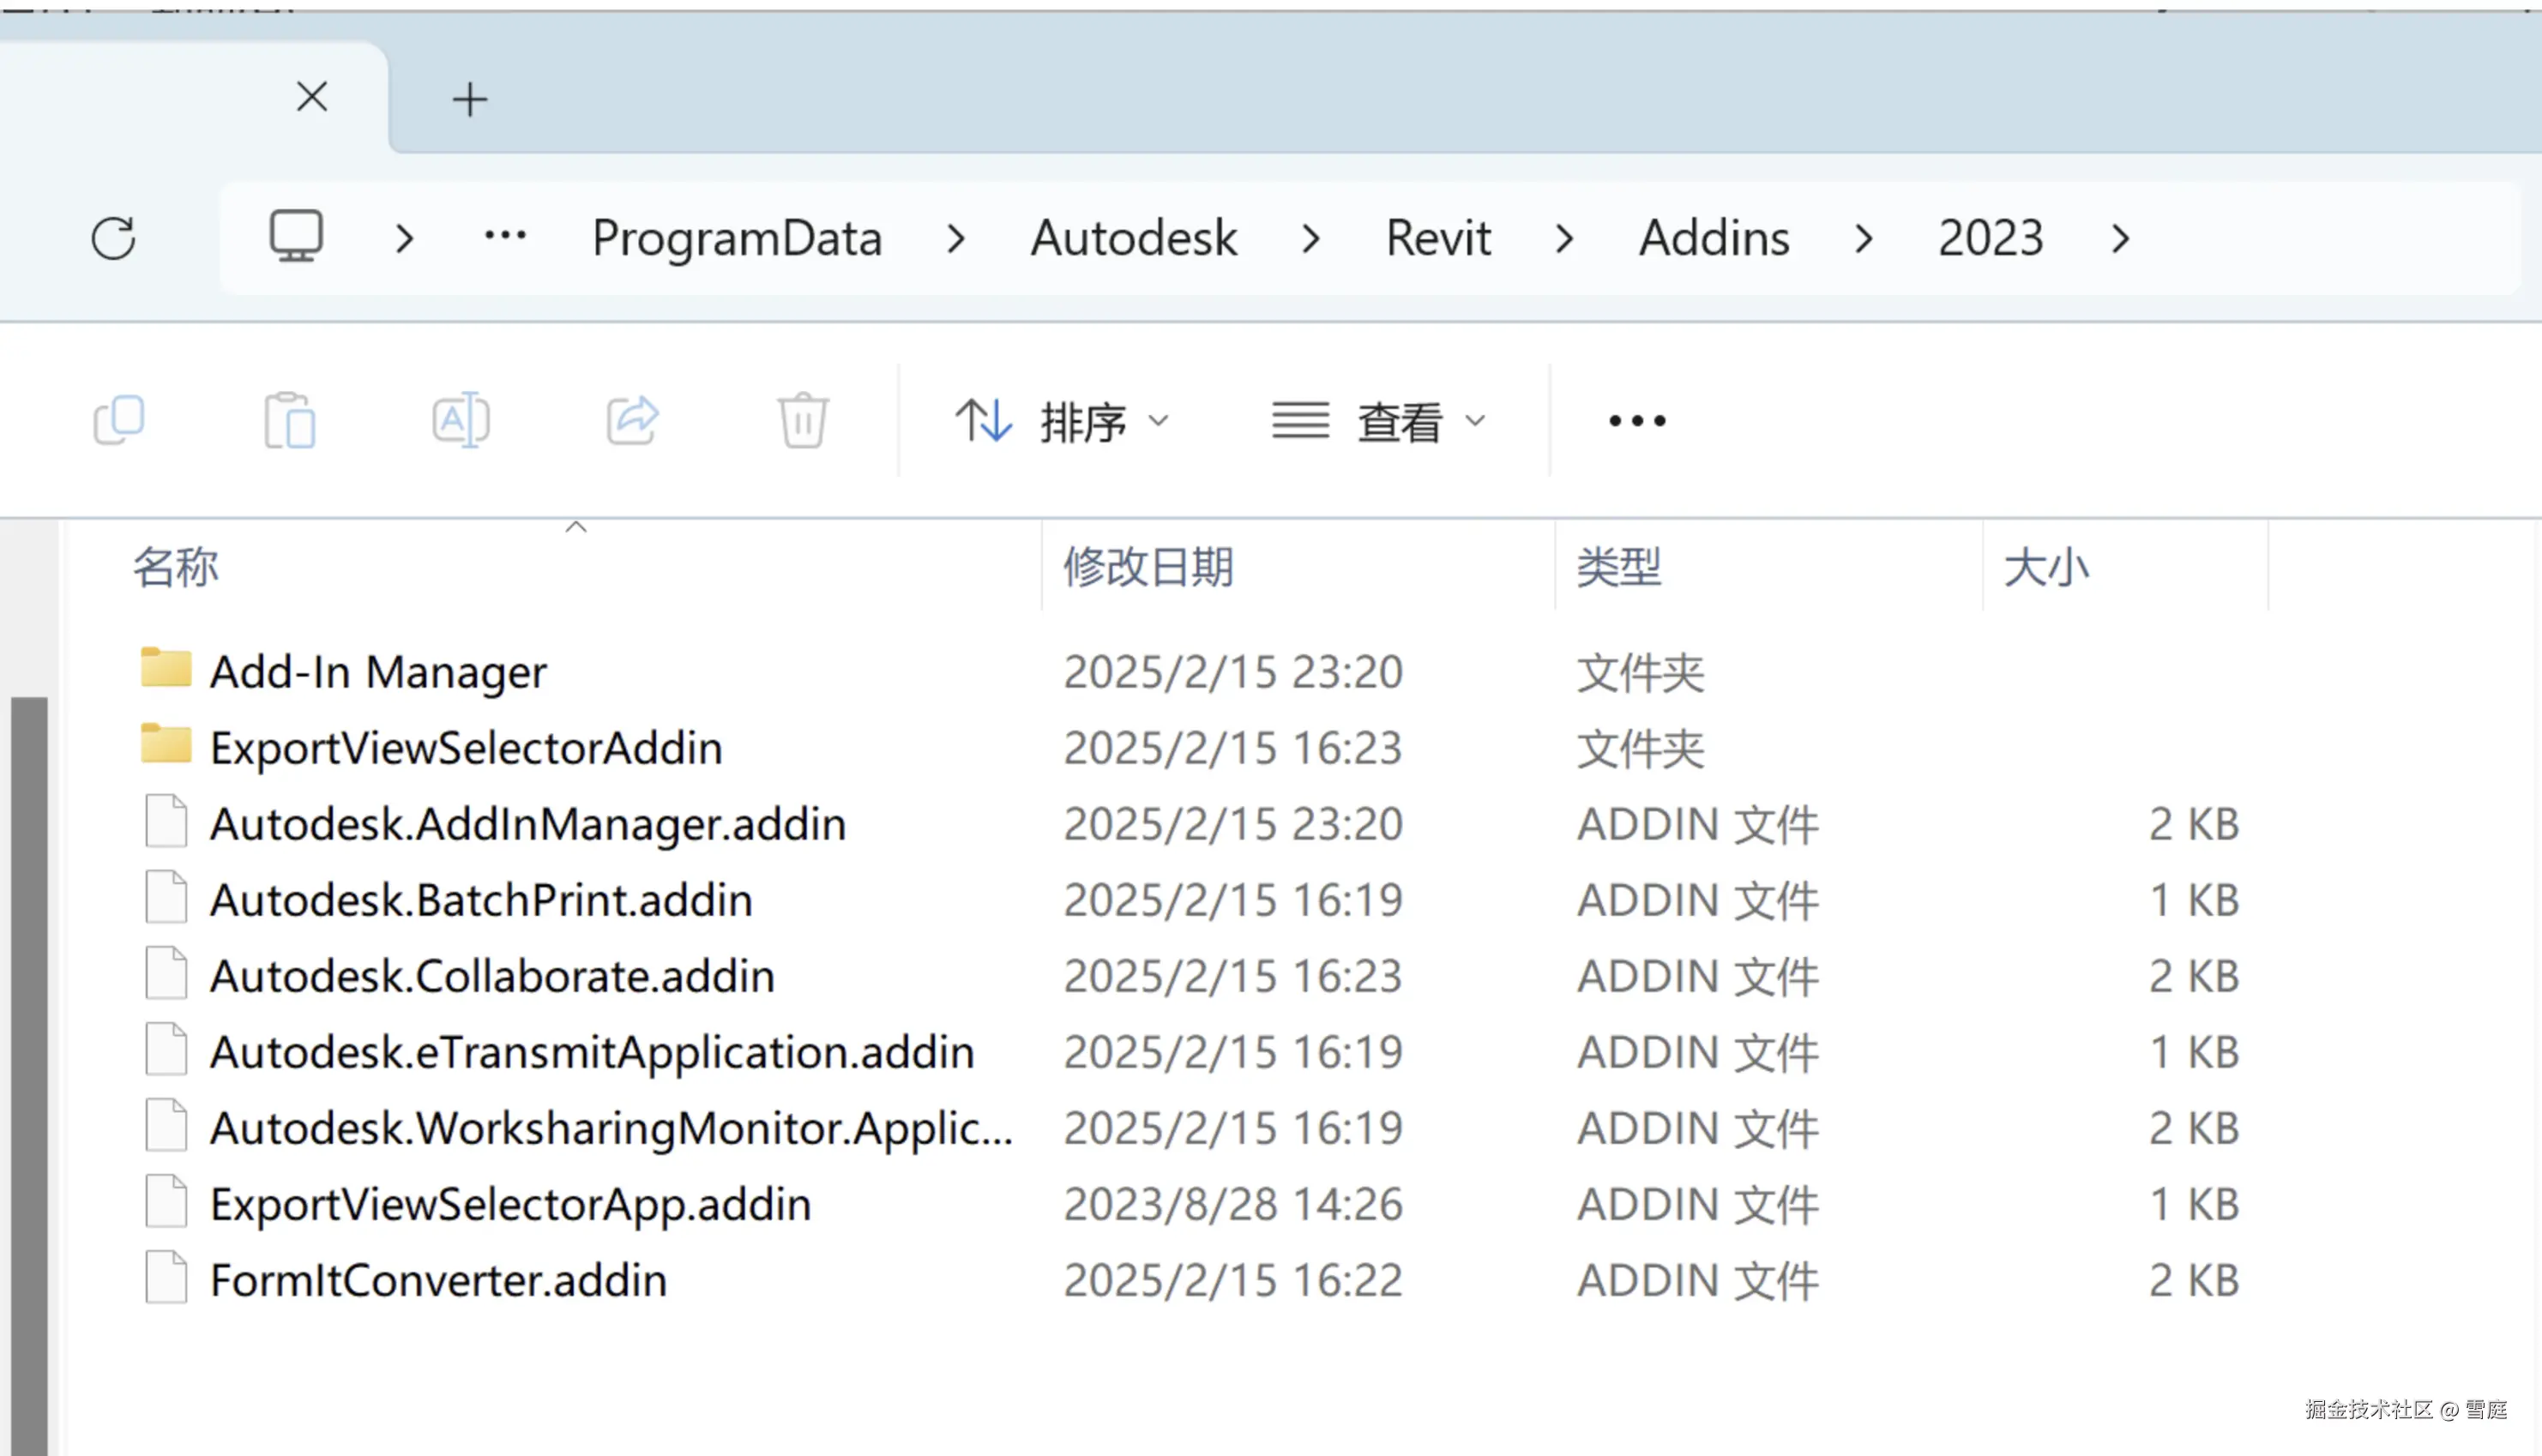Image resolution: width=2542 pixels, height=1456 pixels.
Task: Click the This PC monitor icon
Action: [296, 236]
